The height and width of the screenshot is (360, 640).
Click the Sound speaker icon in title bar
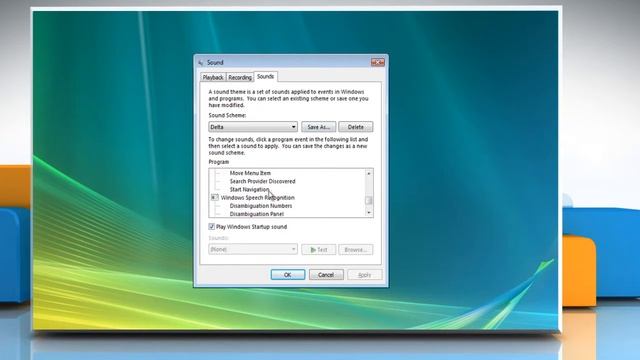(x=200, y=62)
